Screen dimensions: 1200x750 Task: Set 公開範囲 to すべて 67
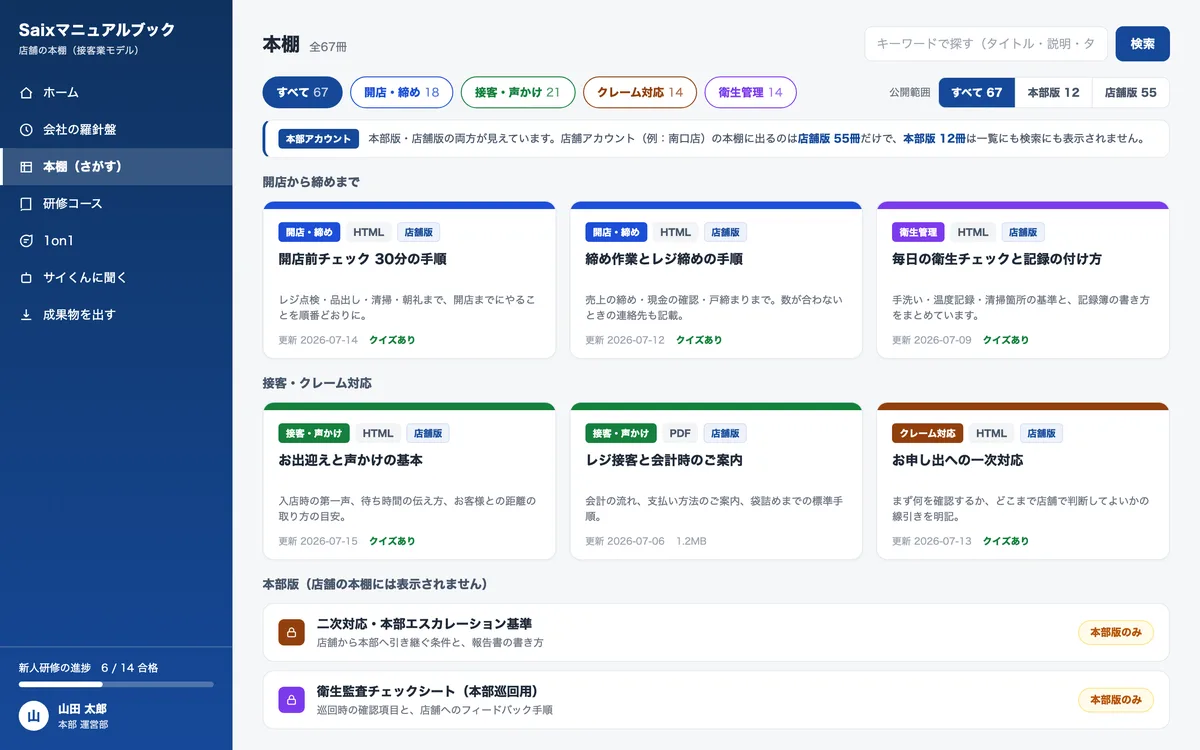tap(977, 92)
